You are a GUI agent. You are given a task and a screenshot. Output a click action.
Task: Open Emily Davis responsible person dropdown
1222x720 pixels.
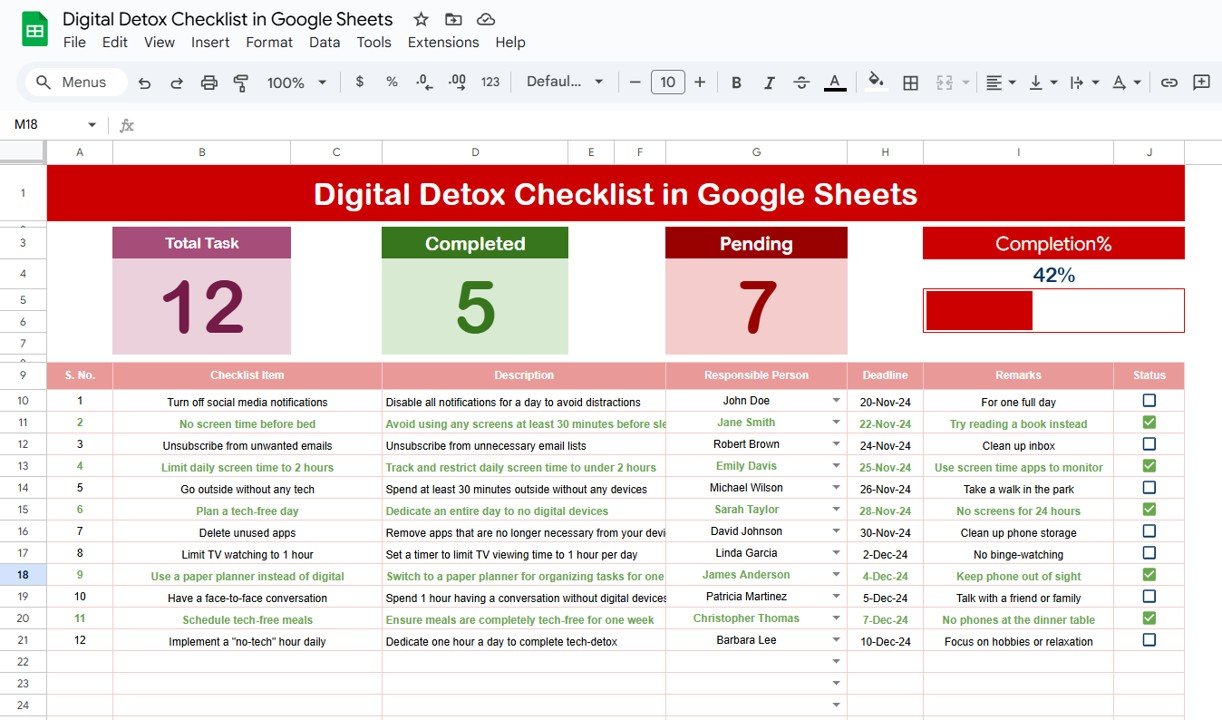tap(836, 466)
